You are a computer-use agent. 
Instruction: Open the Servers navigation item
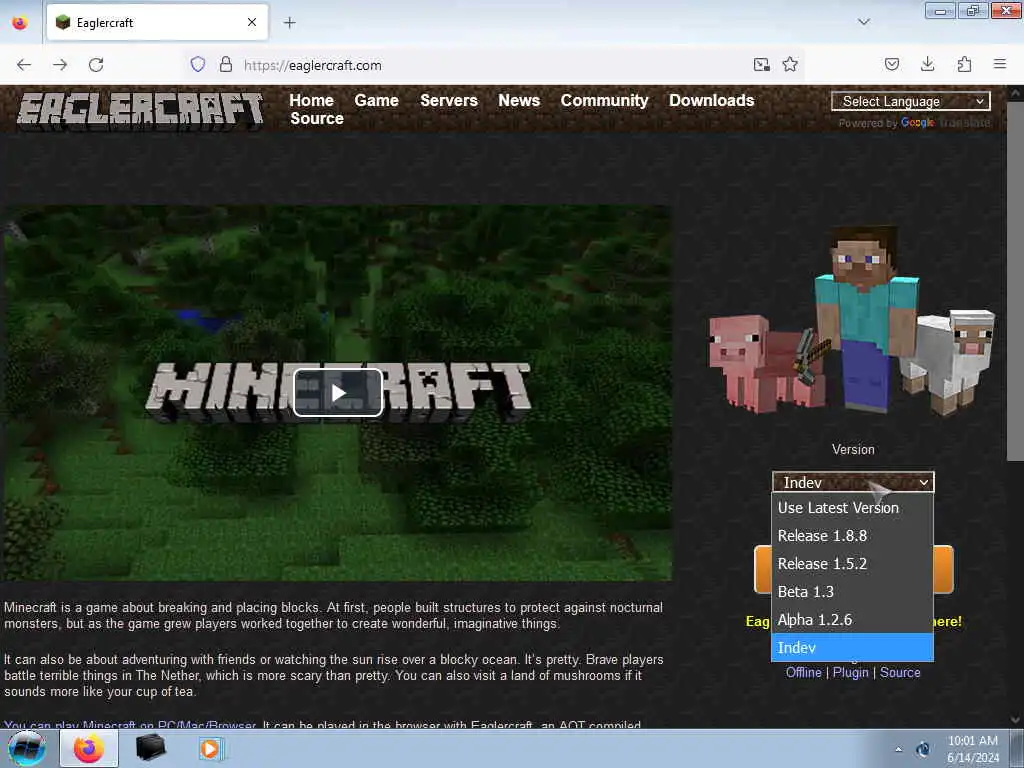click(449, 101)
